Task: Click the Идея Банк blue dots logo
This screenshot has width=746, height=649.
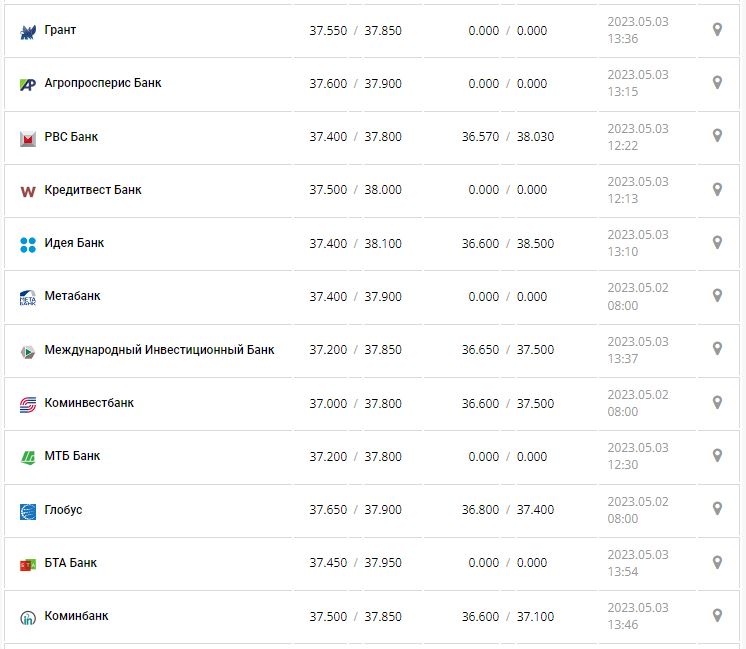Action: [x=28, y=244]
